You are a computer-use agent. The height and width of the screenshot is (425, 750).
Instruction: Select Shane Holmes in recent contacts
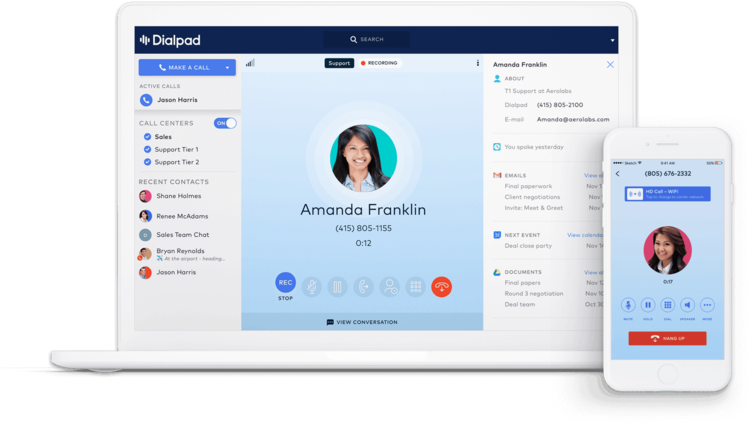click(176, 196)
